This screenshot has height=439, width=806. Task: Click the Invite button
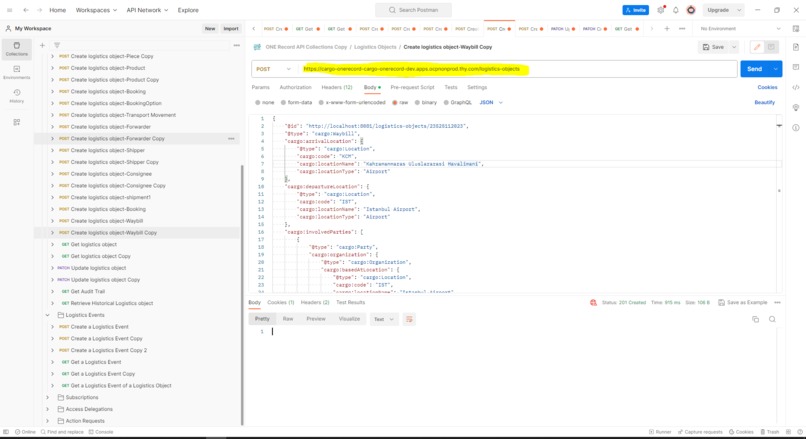tap(635, 10)
